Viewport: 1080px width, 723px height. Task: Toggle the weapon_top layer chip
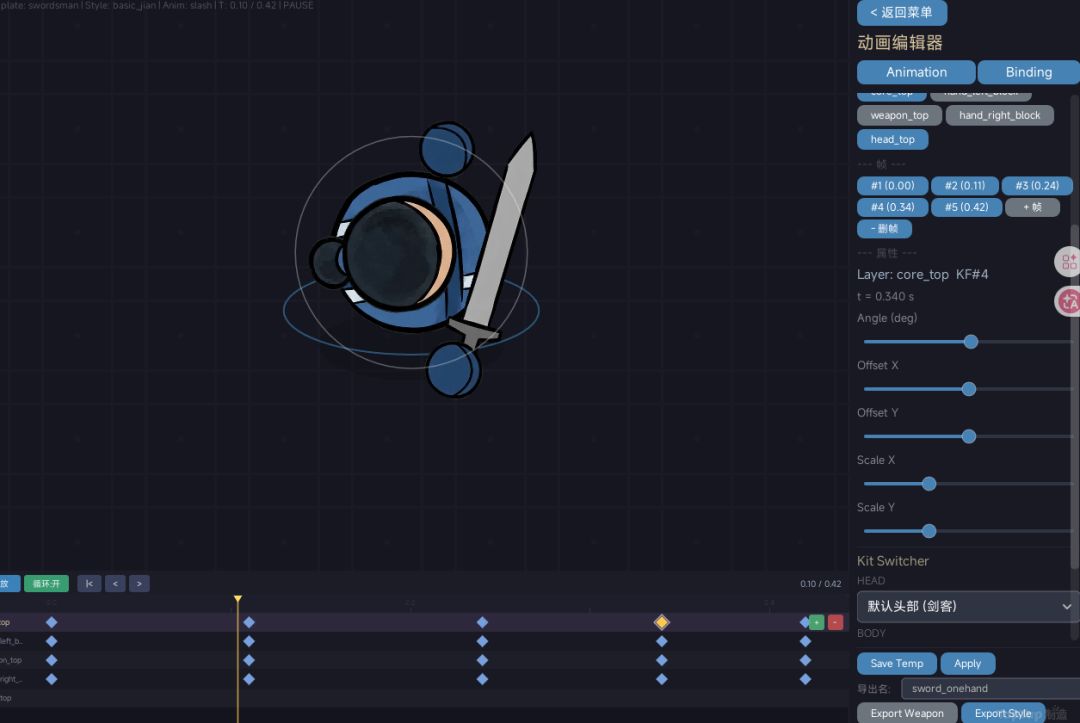click(899, 115)
